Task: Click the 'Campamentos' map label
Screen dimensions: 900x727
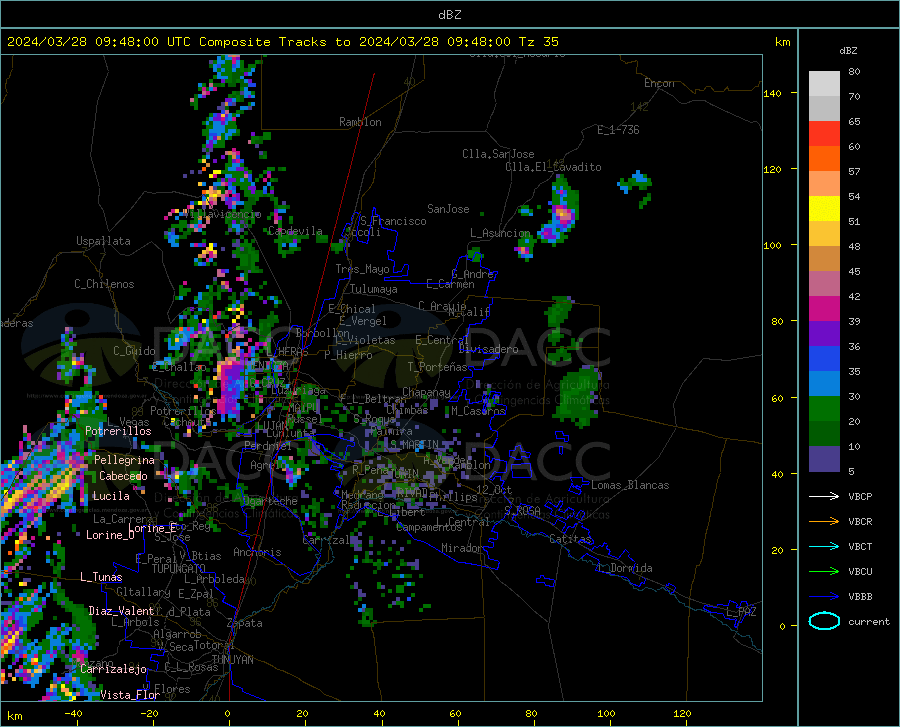Action: (x=429, y=527)
